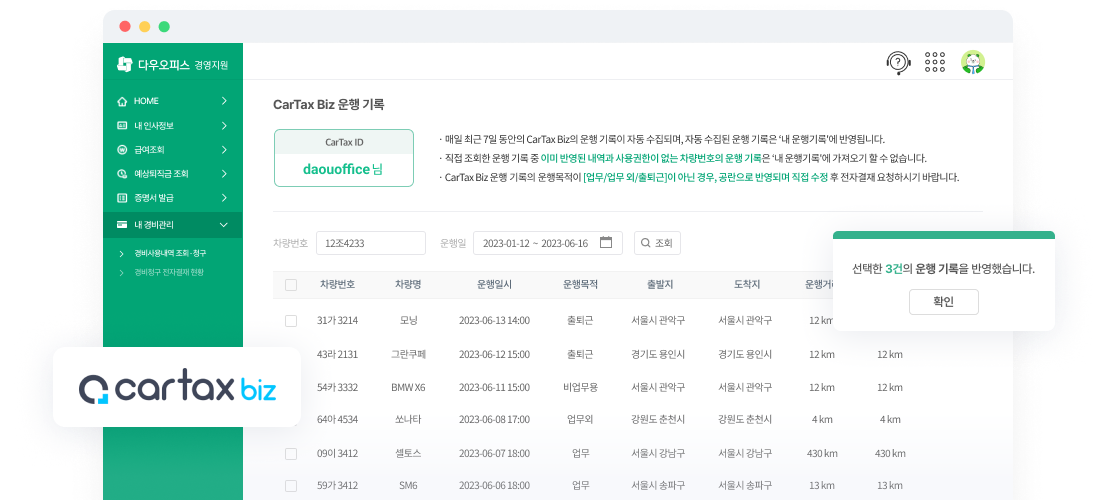Click the magnifier icon in 조회 button

click(645, 243)
